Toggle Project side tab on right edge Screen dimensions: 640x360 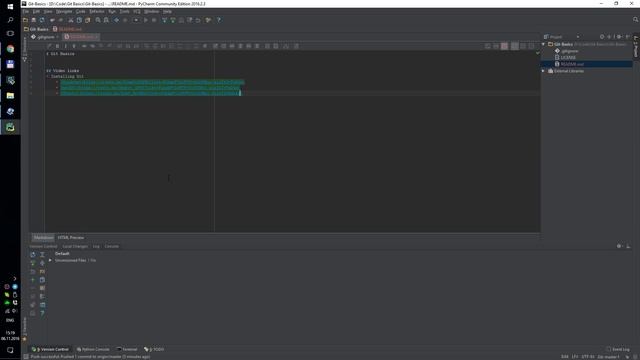[636, 47]
